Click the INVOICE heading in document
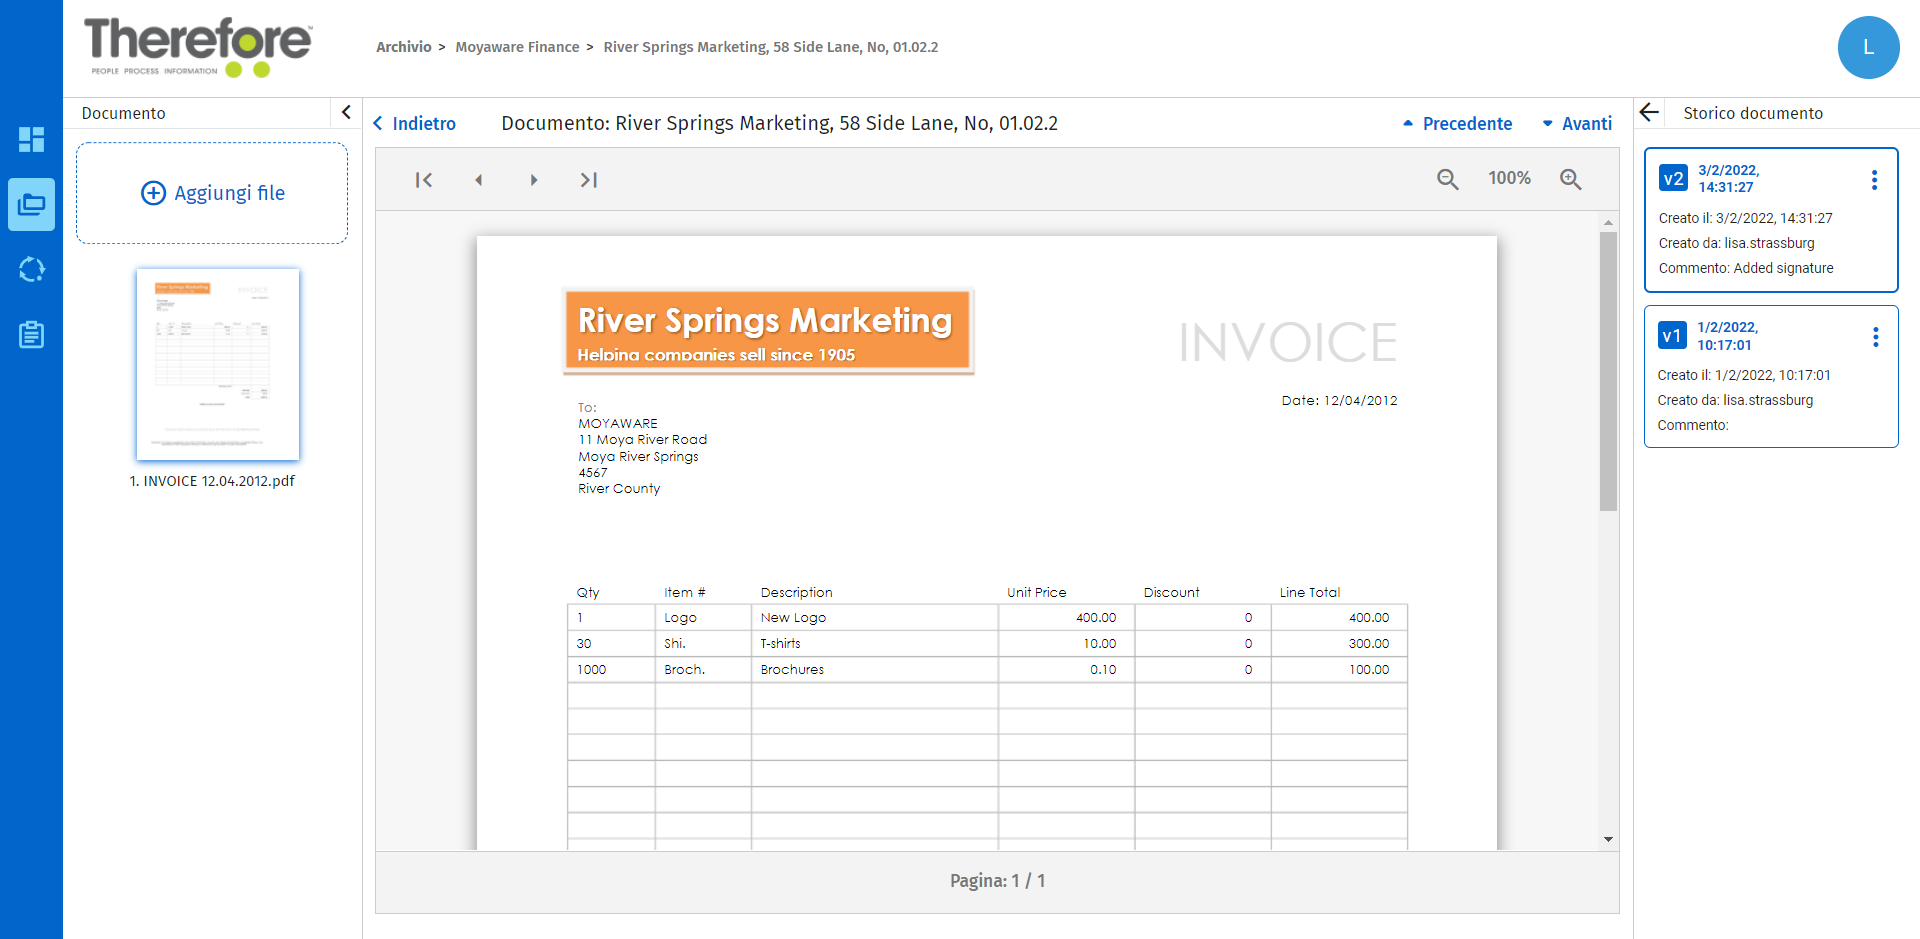1920x939 pixels. point(1287,343)
